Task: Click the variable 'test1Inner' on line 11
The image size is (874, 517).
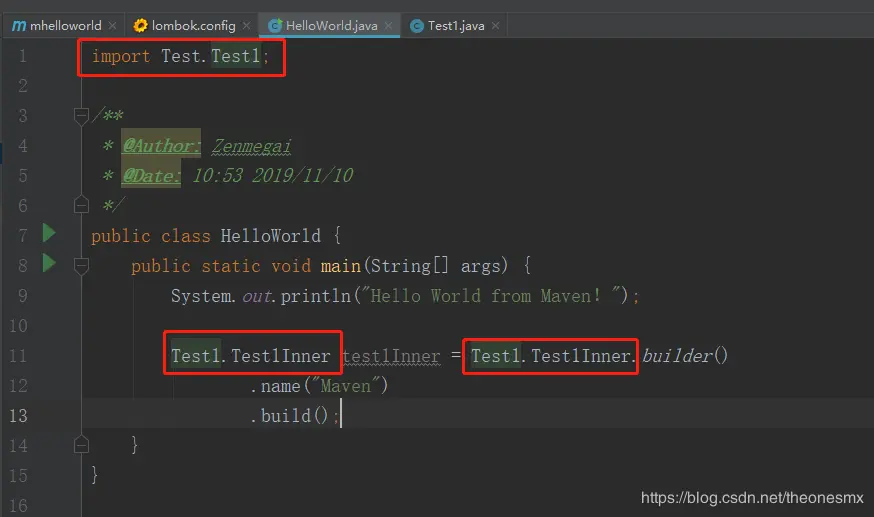Action: (x=391, y=356)
